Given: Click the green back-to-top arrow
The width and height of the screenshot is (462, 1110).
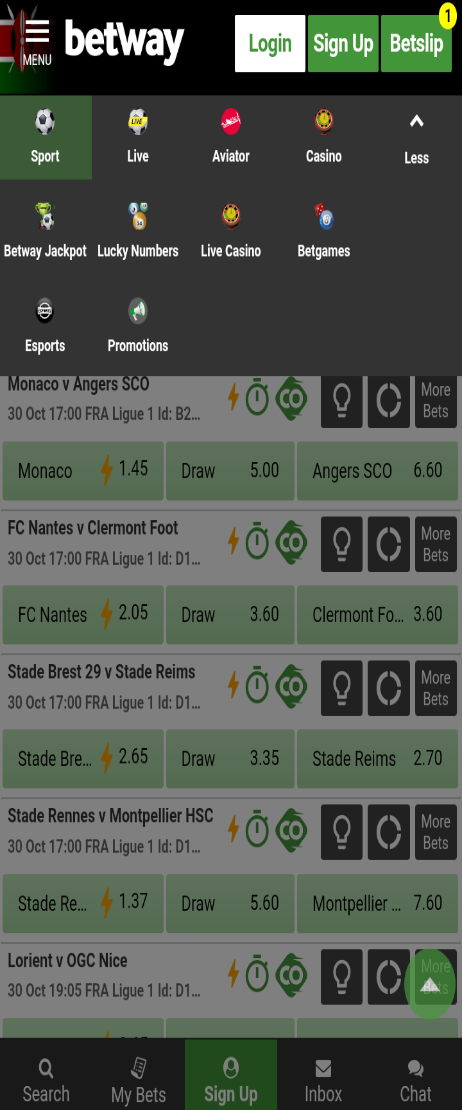Looking at the screenshot, I should pos(430,985).
